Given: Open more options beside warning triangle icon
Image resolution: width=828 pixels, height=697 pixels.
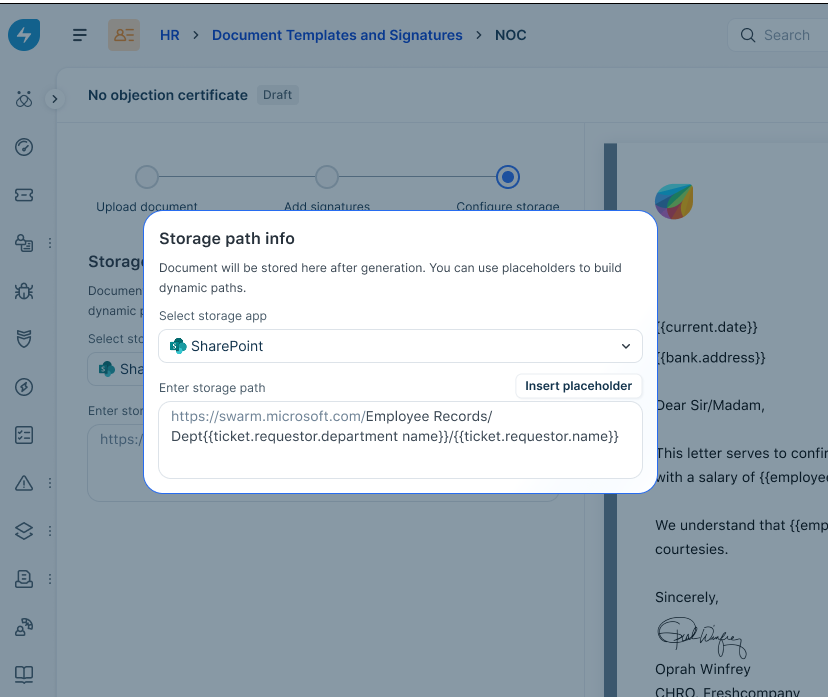Looking at the screenshot, I should (x=50, y=483).
